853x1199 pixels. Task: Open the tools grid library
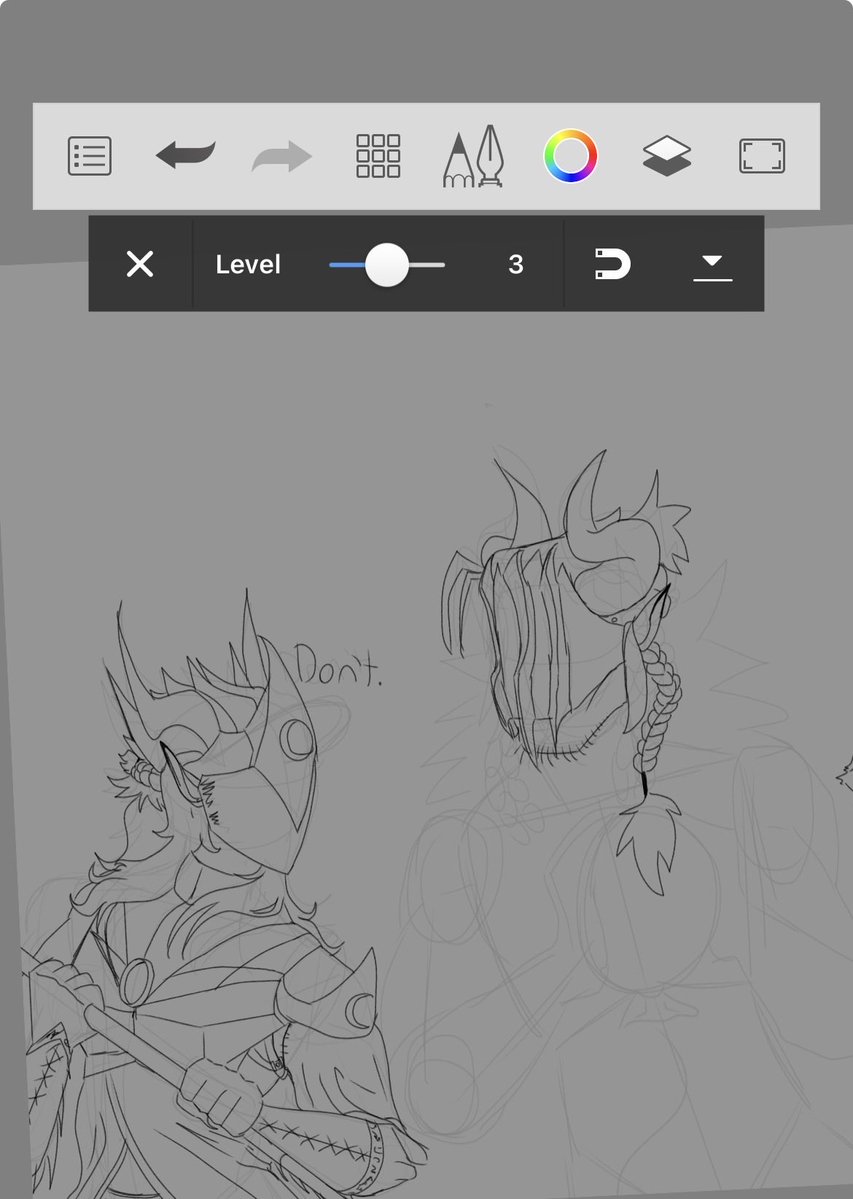point(378,156)
